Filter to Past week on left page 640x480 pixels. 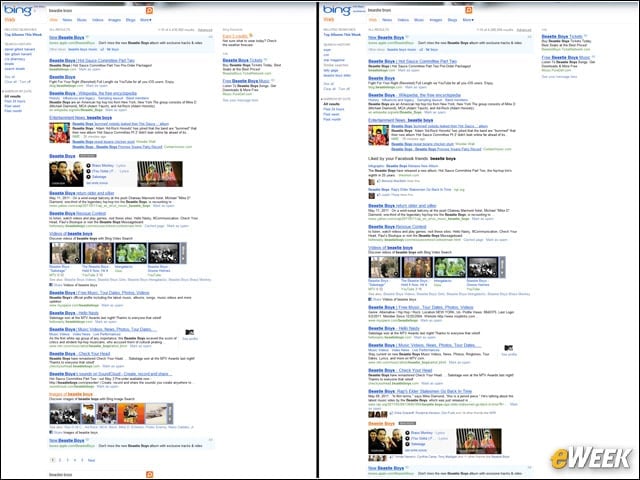point(12,106)
